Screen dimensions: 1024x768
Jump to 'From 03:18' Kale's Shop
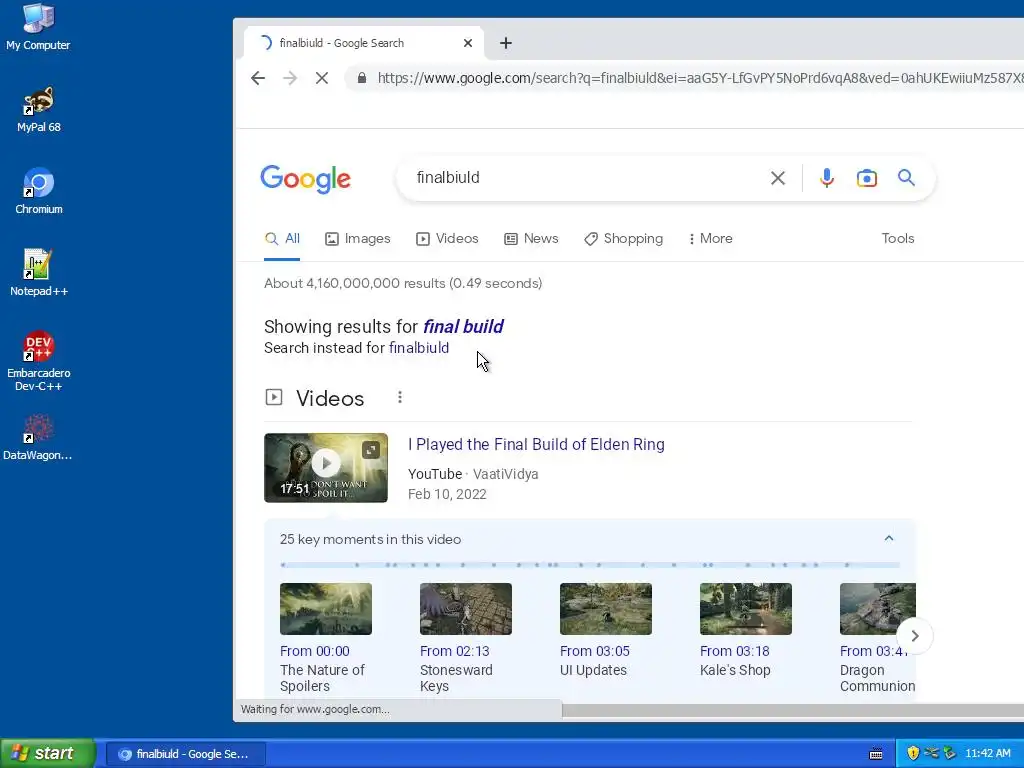(x=735, y=651)
